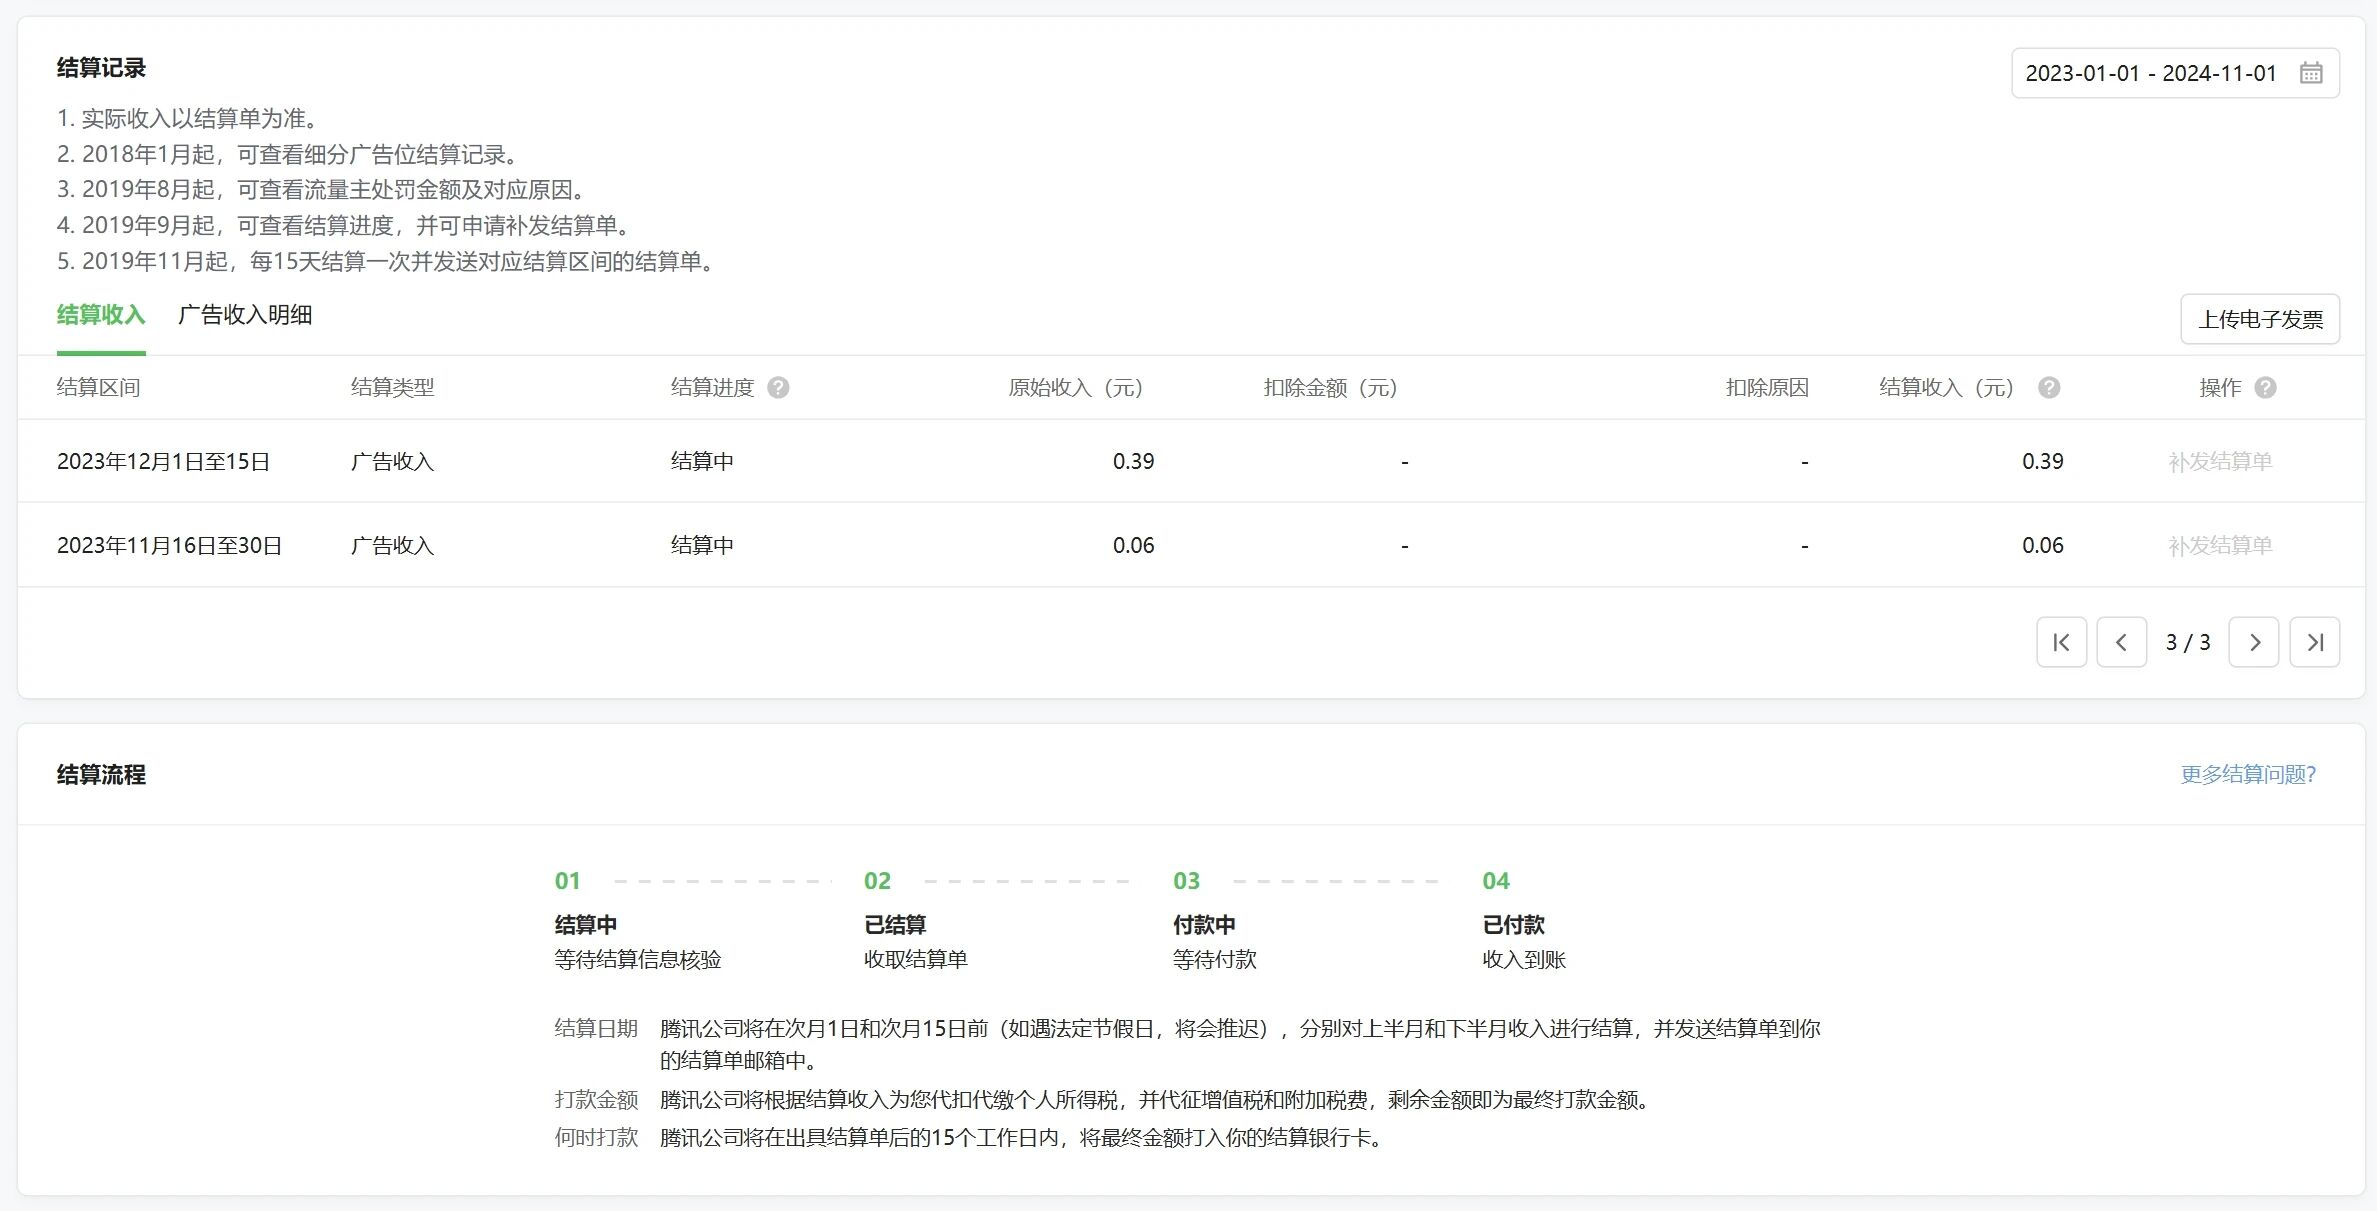This screenshot has height=1211, width=2377.
Task: Click 补发结算单 for November 16-30 row
Action: tap(2219, 545)
